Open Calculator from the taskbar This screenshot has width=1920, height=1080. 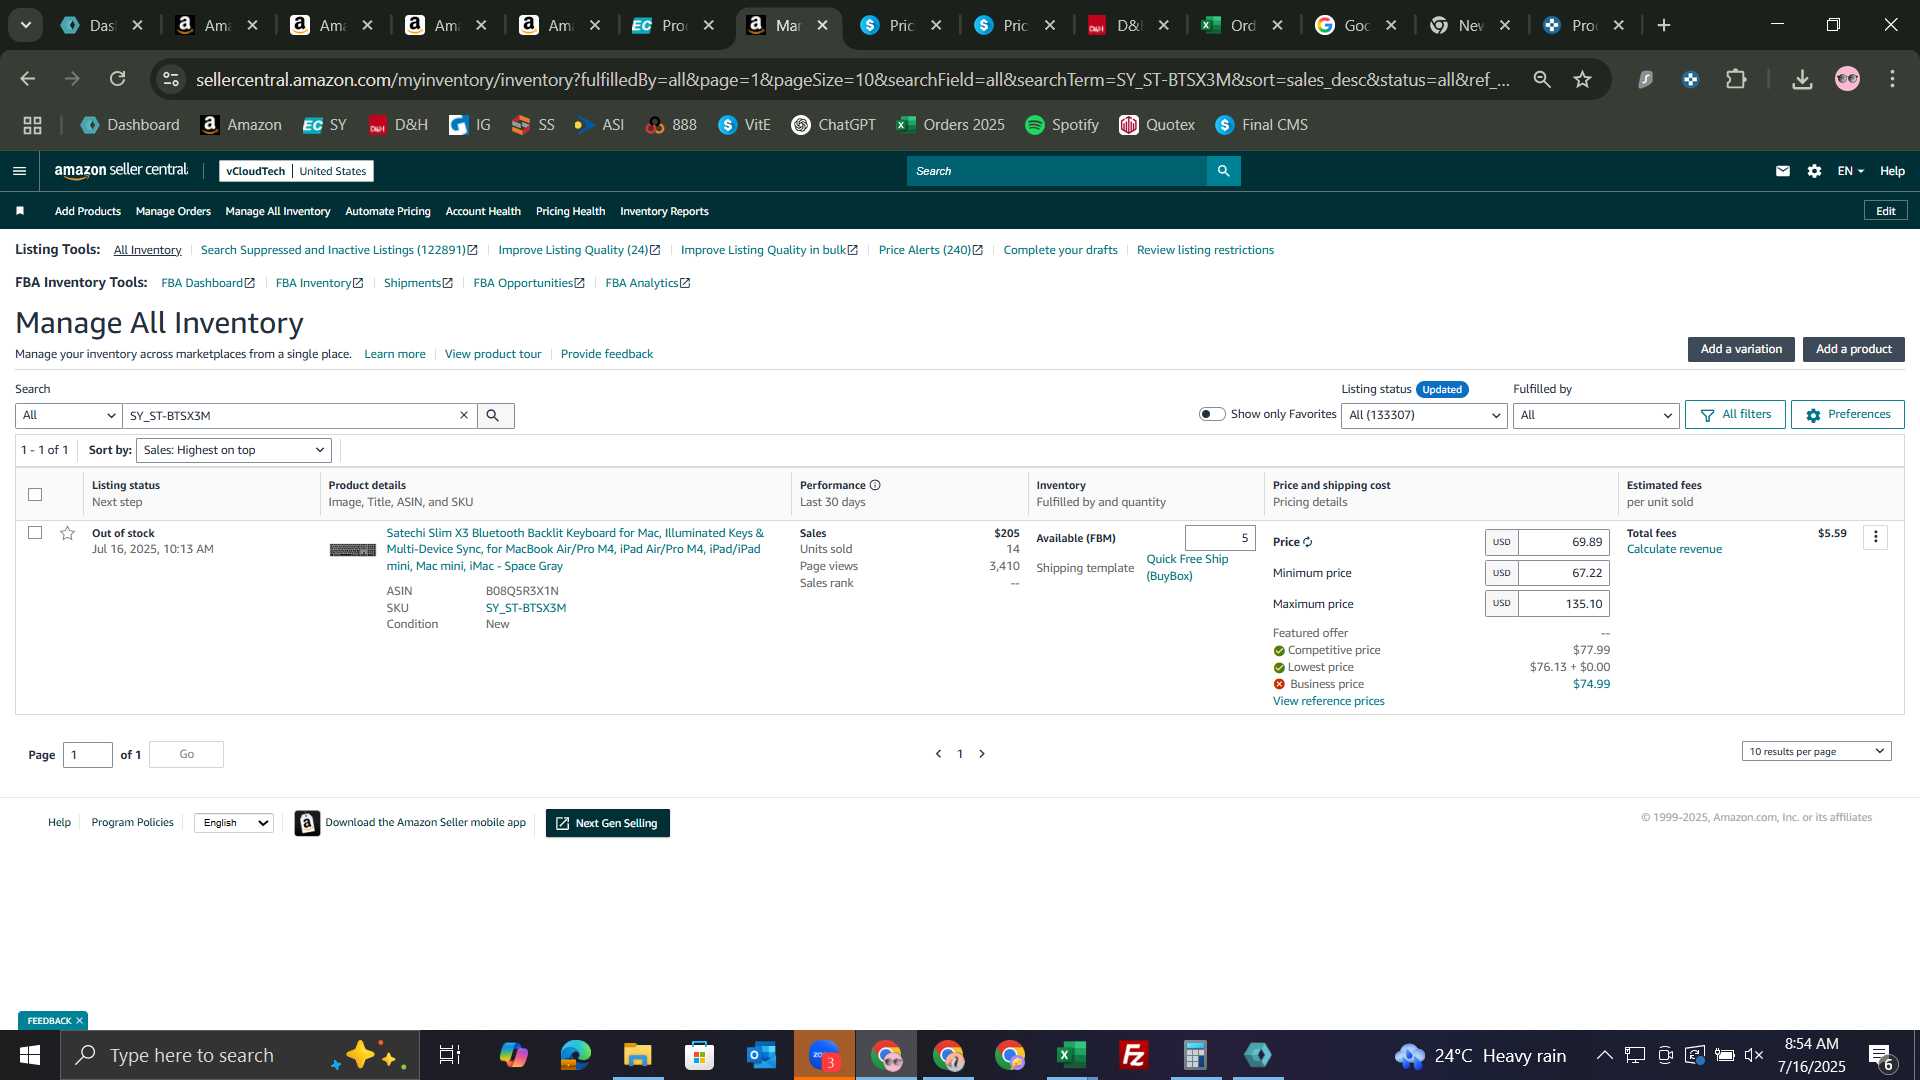click(1195, 1055)
